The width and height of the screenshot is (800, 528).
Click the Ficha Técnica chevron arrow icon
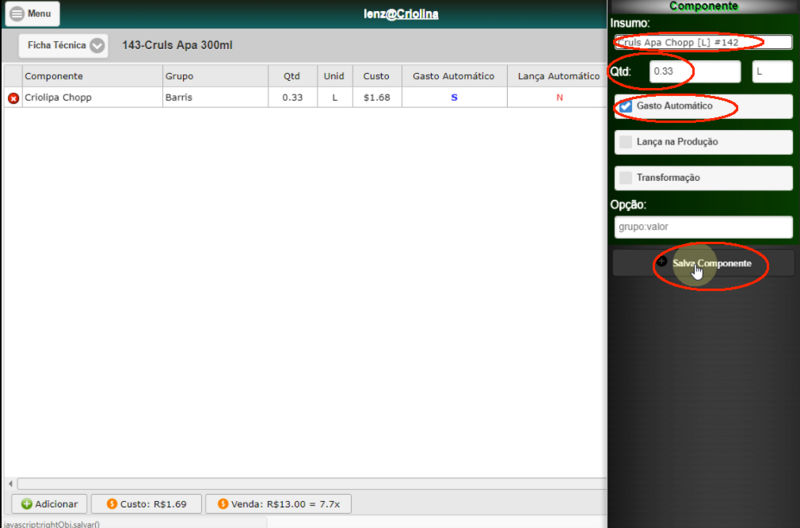pyautogui.click(x=97, y=46)
